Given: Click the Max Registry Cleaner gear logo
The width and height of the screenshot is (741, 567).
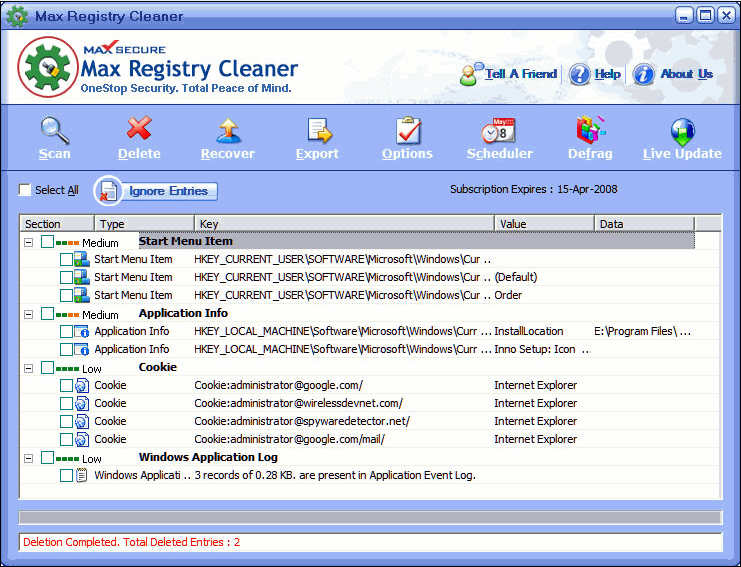Looking at the screenshot, I should click(48, 67).
